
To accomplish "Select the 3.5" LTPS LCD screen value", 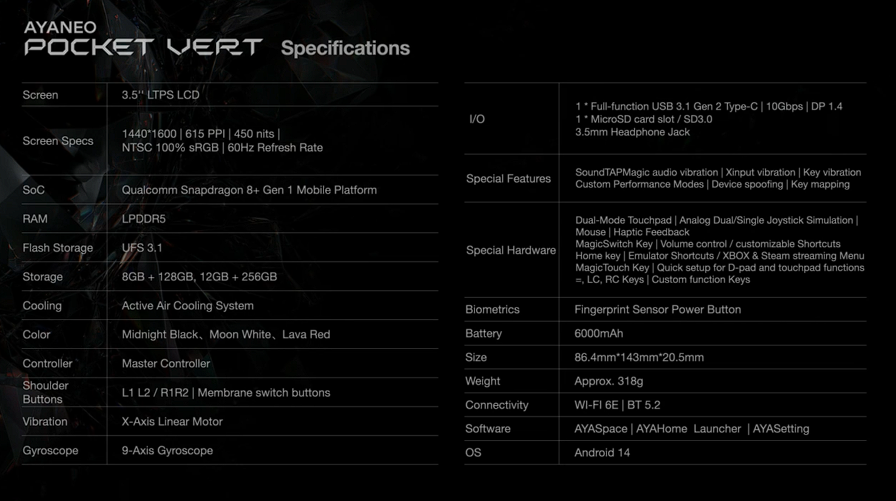I will click(160, 95).
